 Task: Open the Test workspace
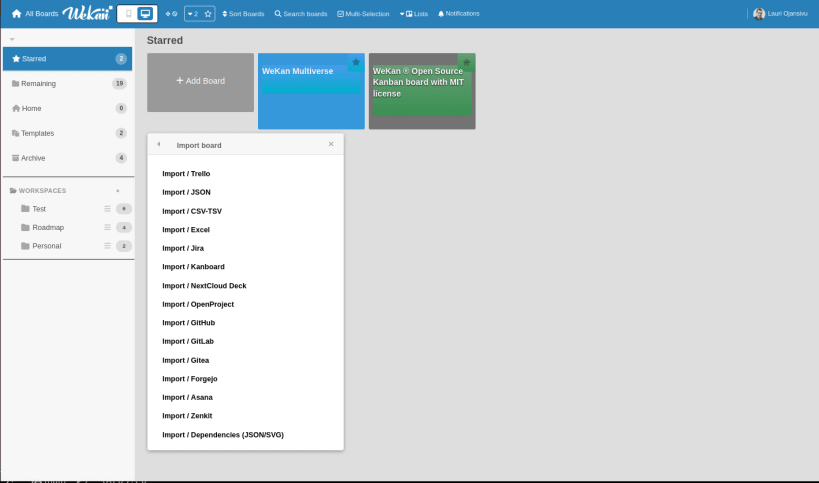39,209
